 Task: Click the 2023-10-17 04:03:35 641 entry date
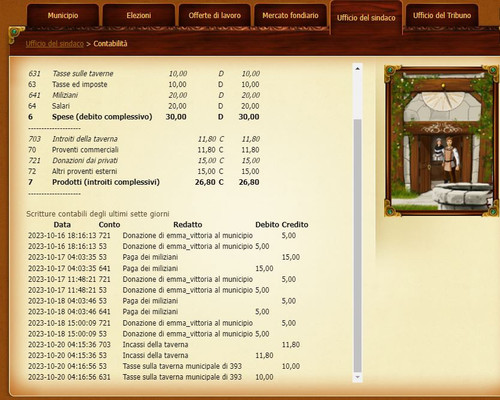(x=62, y=268)
